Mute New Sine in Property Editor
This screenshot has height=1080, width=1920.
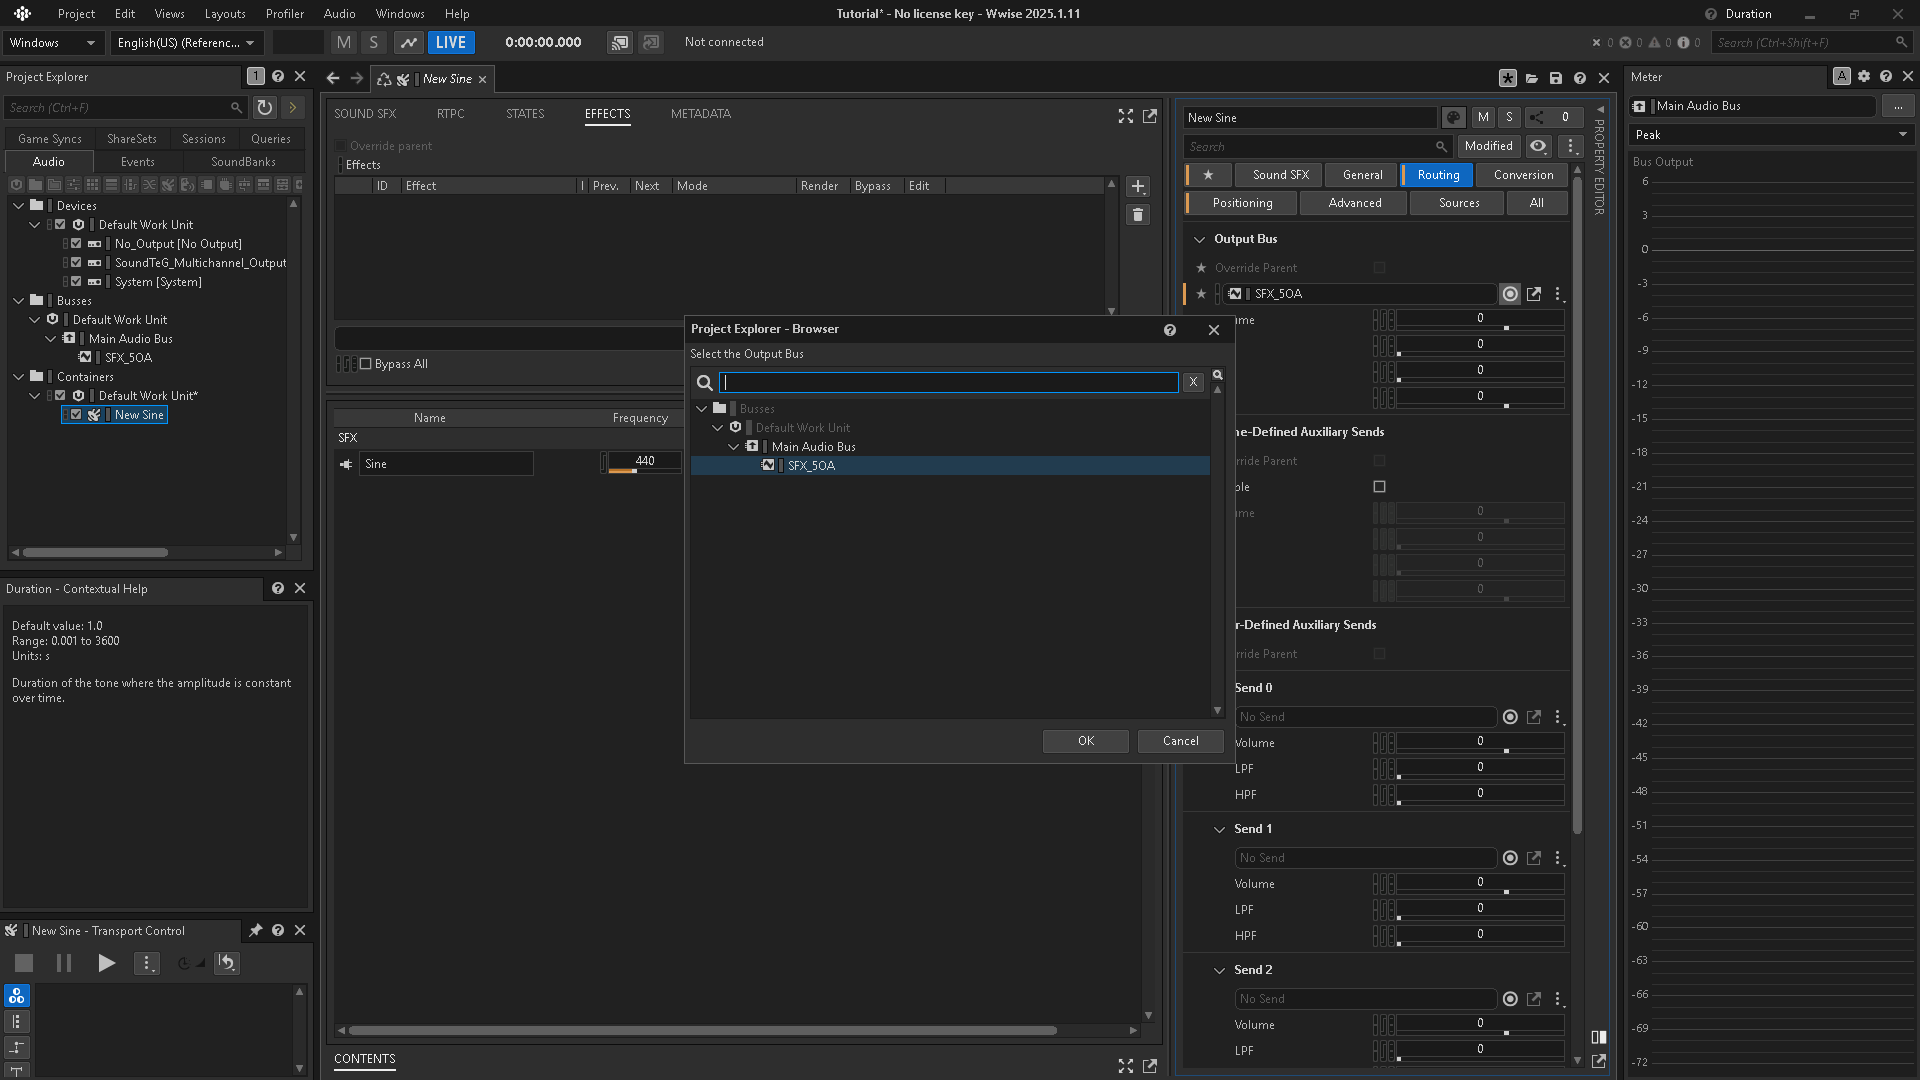[1483, 118]
